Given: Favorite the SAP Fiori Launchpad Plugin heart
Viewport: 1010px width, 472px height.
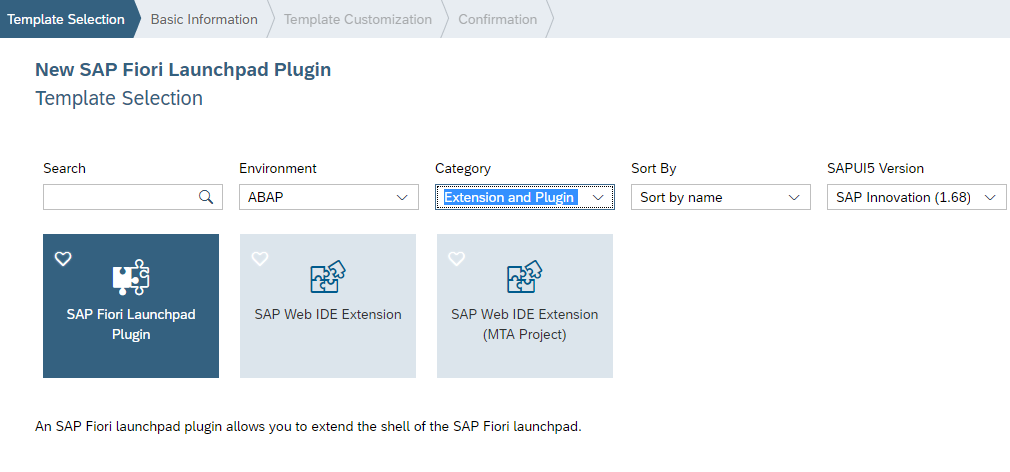Looking at the screenshot, I should 62,259.
